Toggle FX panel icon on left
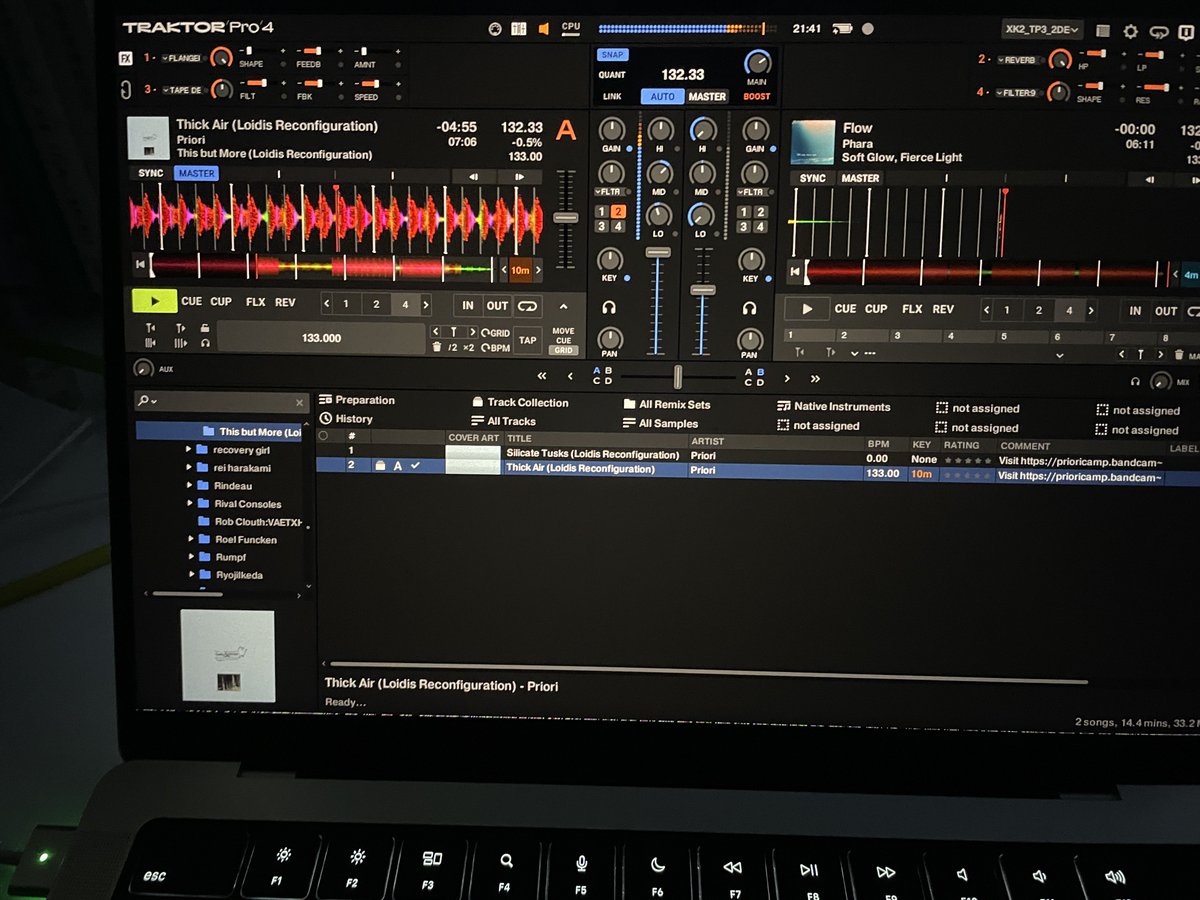The width and height of the screenshot is (1200, 900). point(127,58)
